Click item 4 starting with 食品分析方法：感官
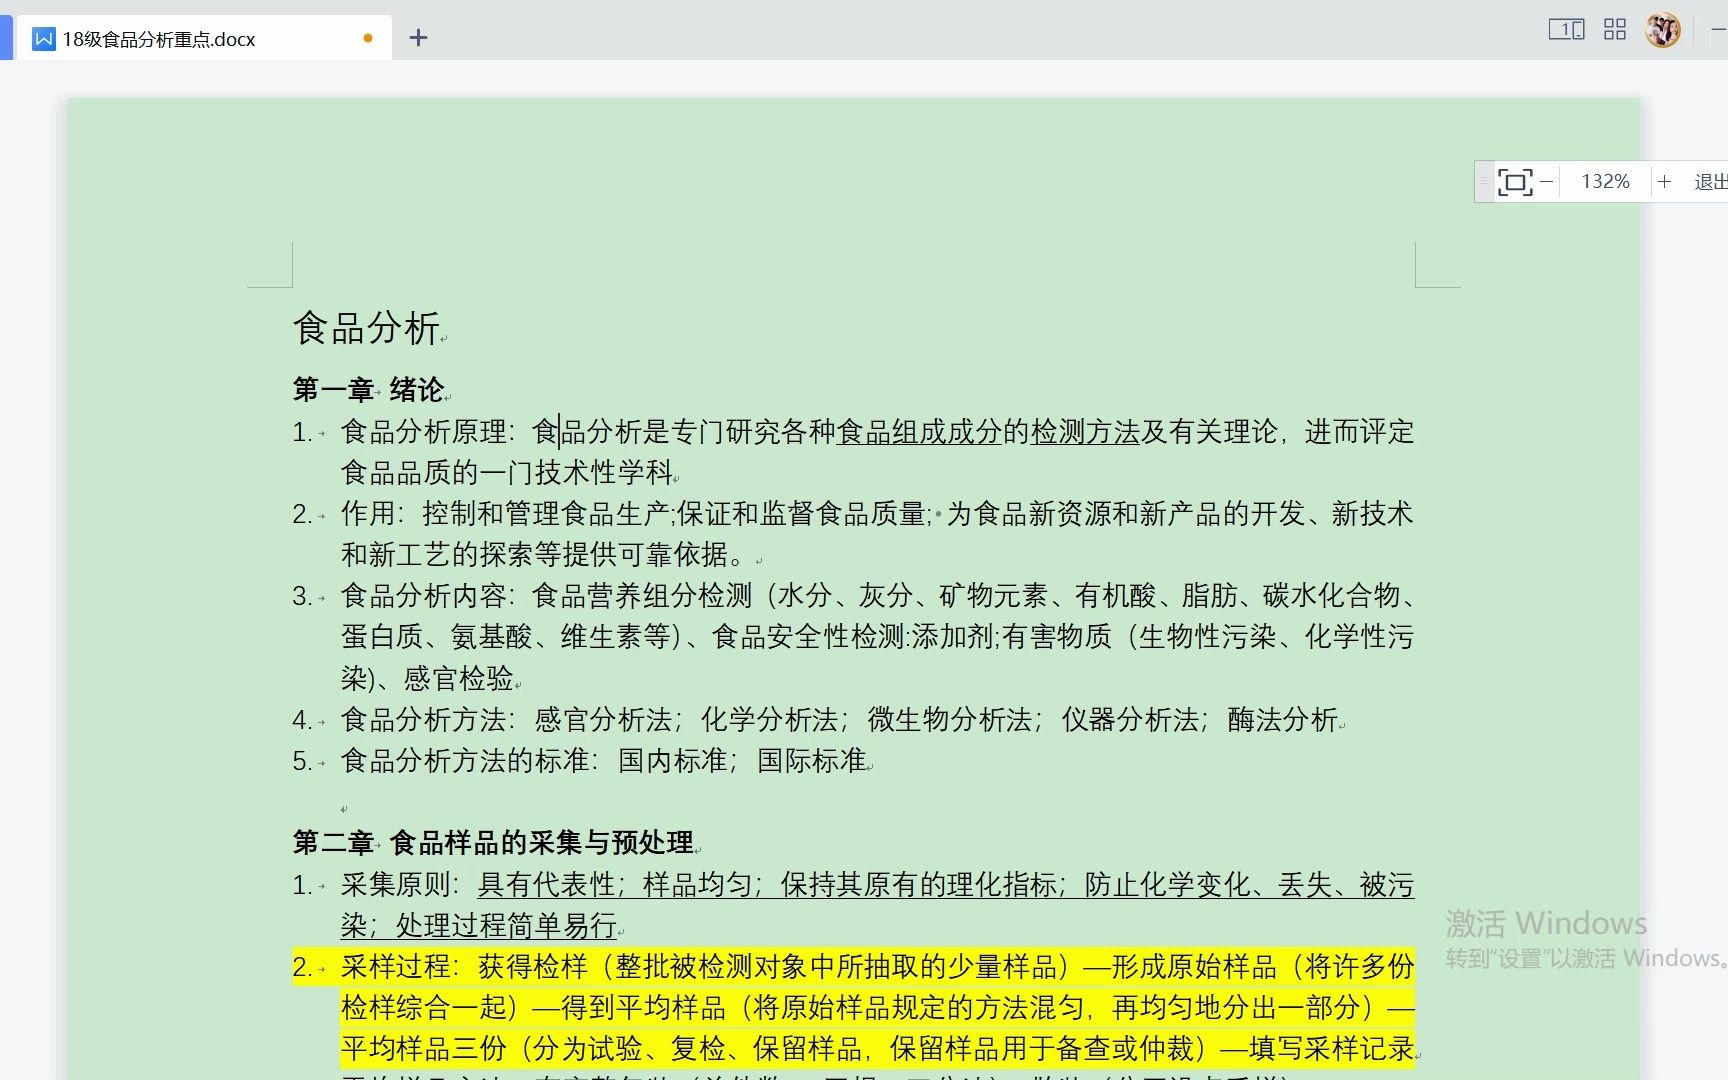 818,720
